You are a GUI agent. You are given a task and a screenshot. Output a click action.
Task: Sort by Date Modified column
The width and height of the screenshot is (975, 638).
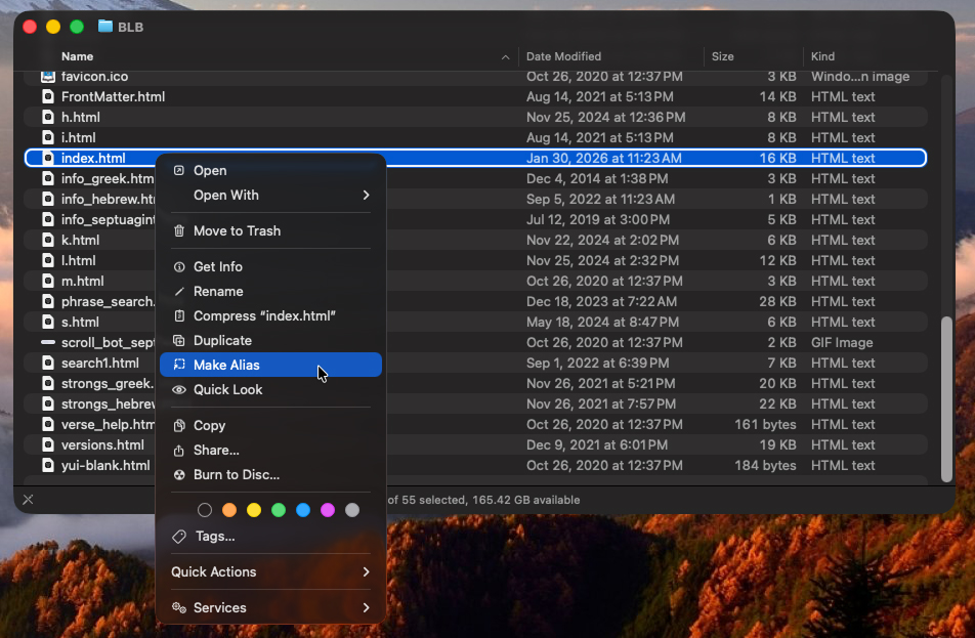coord(563,57)
